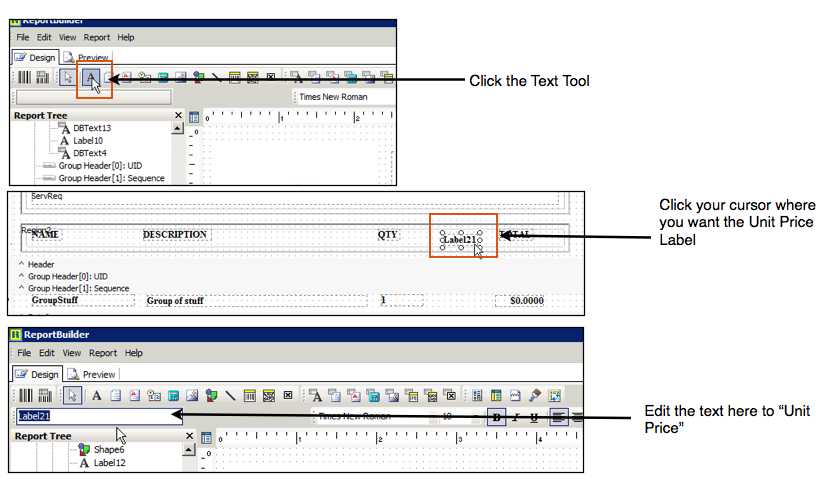Screen dimensions: 837x491
Task: Pick the DBImage tool in bottom ReportBuilder toolbar
Action: 392,396
